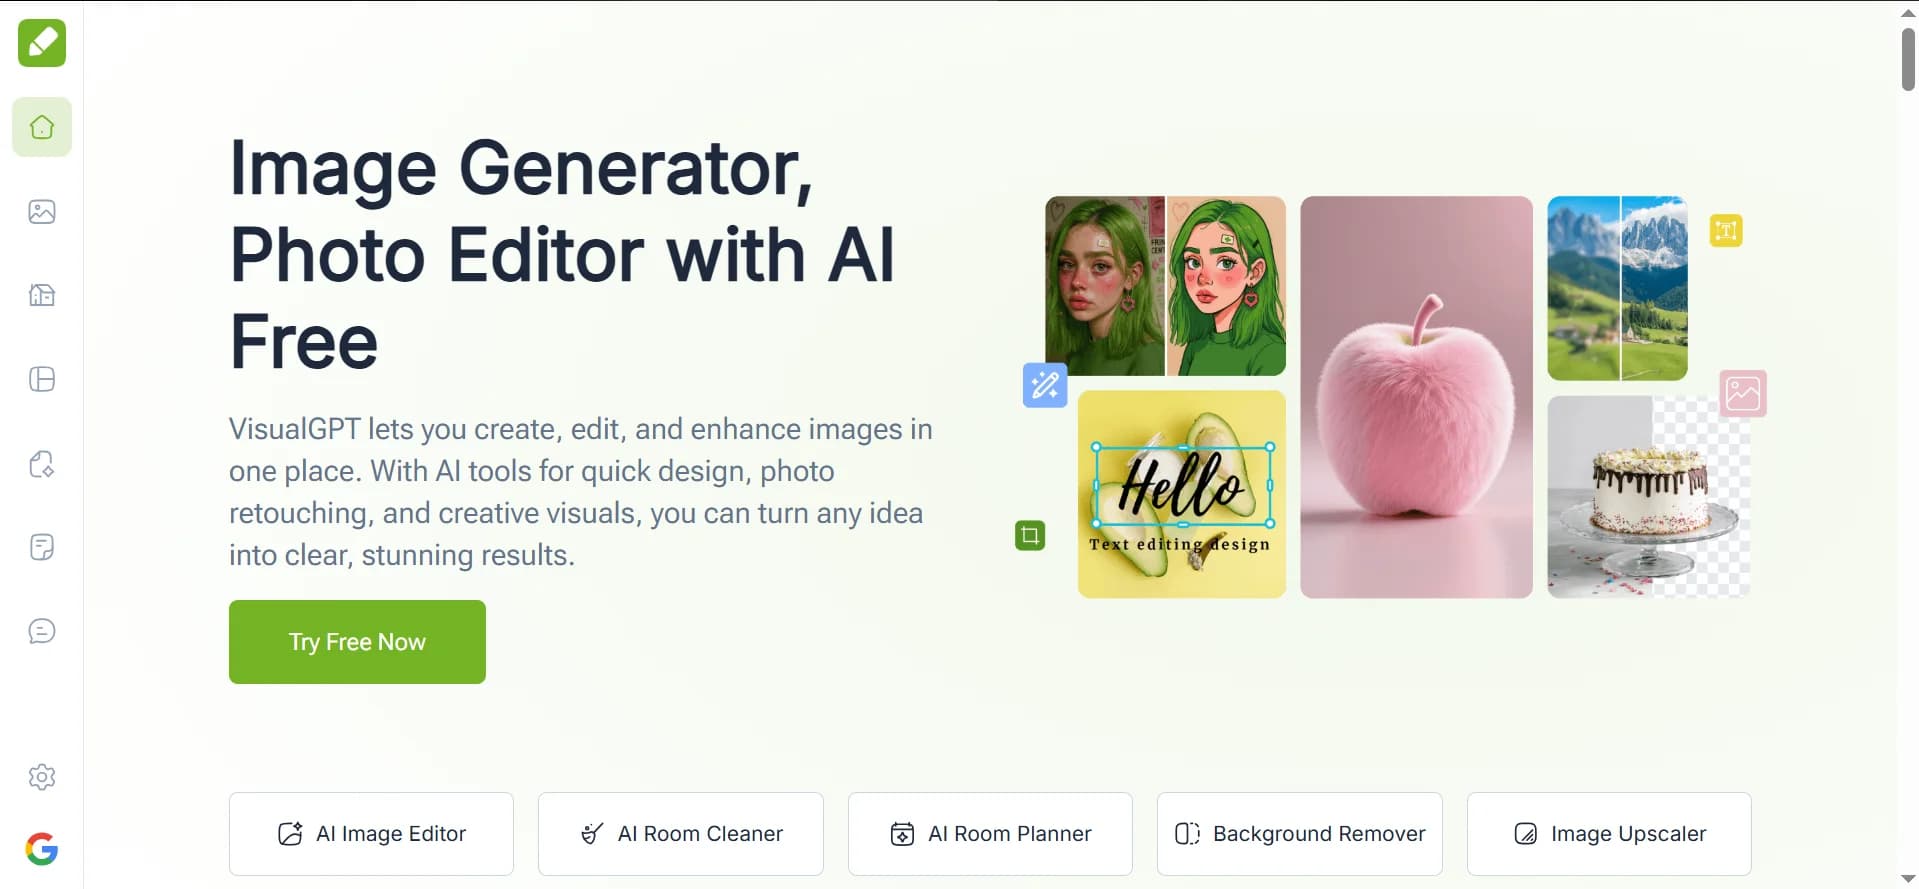The width and height of the screenshot is (1919, 889).
Task: Open the chat bubble sidebar icon
Action: [x=42, y=631]
